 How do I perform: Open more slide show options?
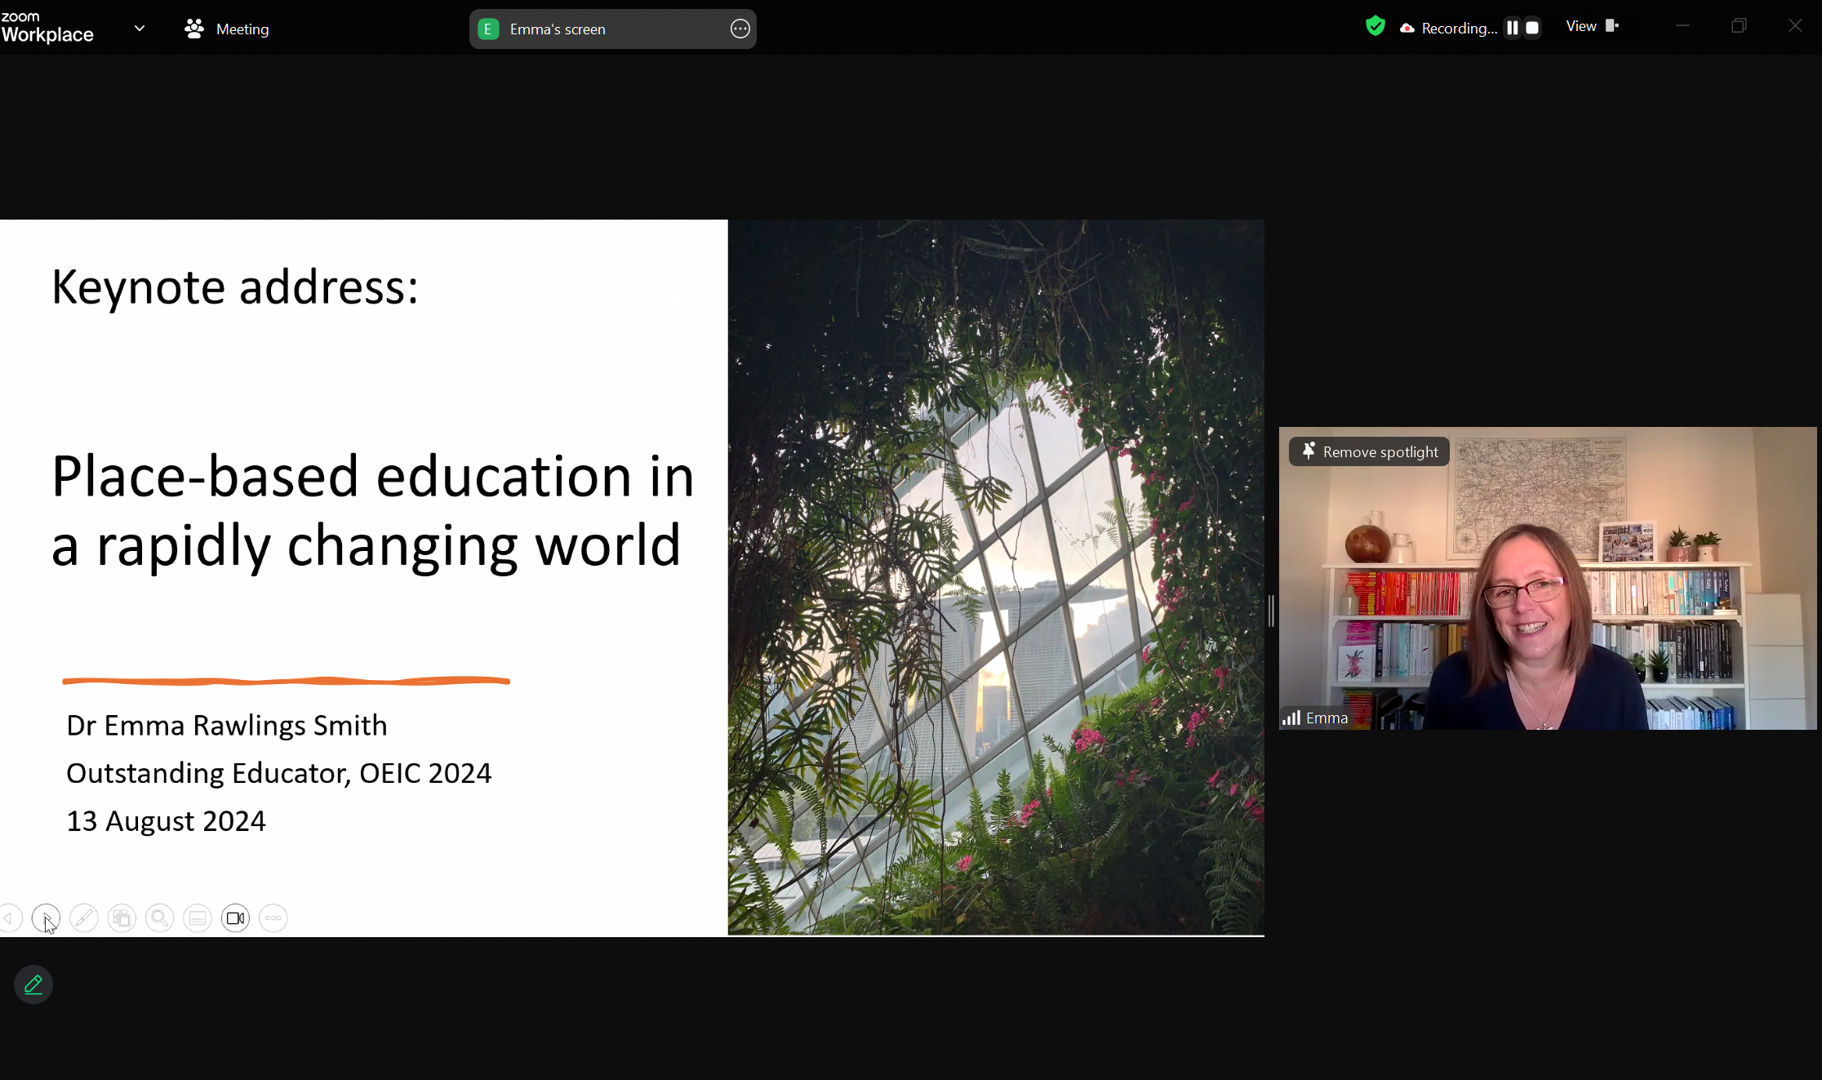tap(273, 918)
